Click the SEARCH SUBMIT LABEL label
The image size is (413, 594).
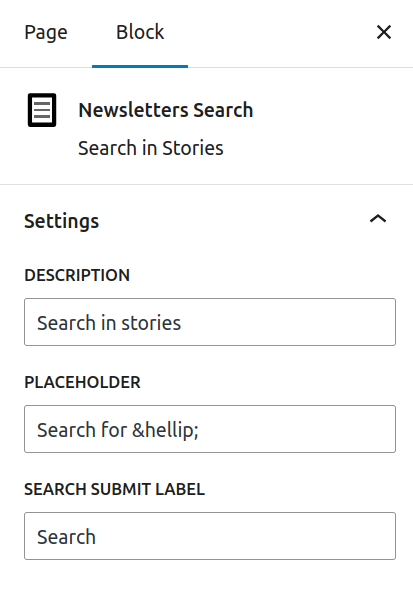click(x=114, y=489)
